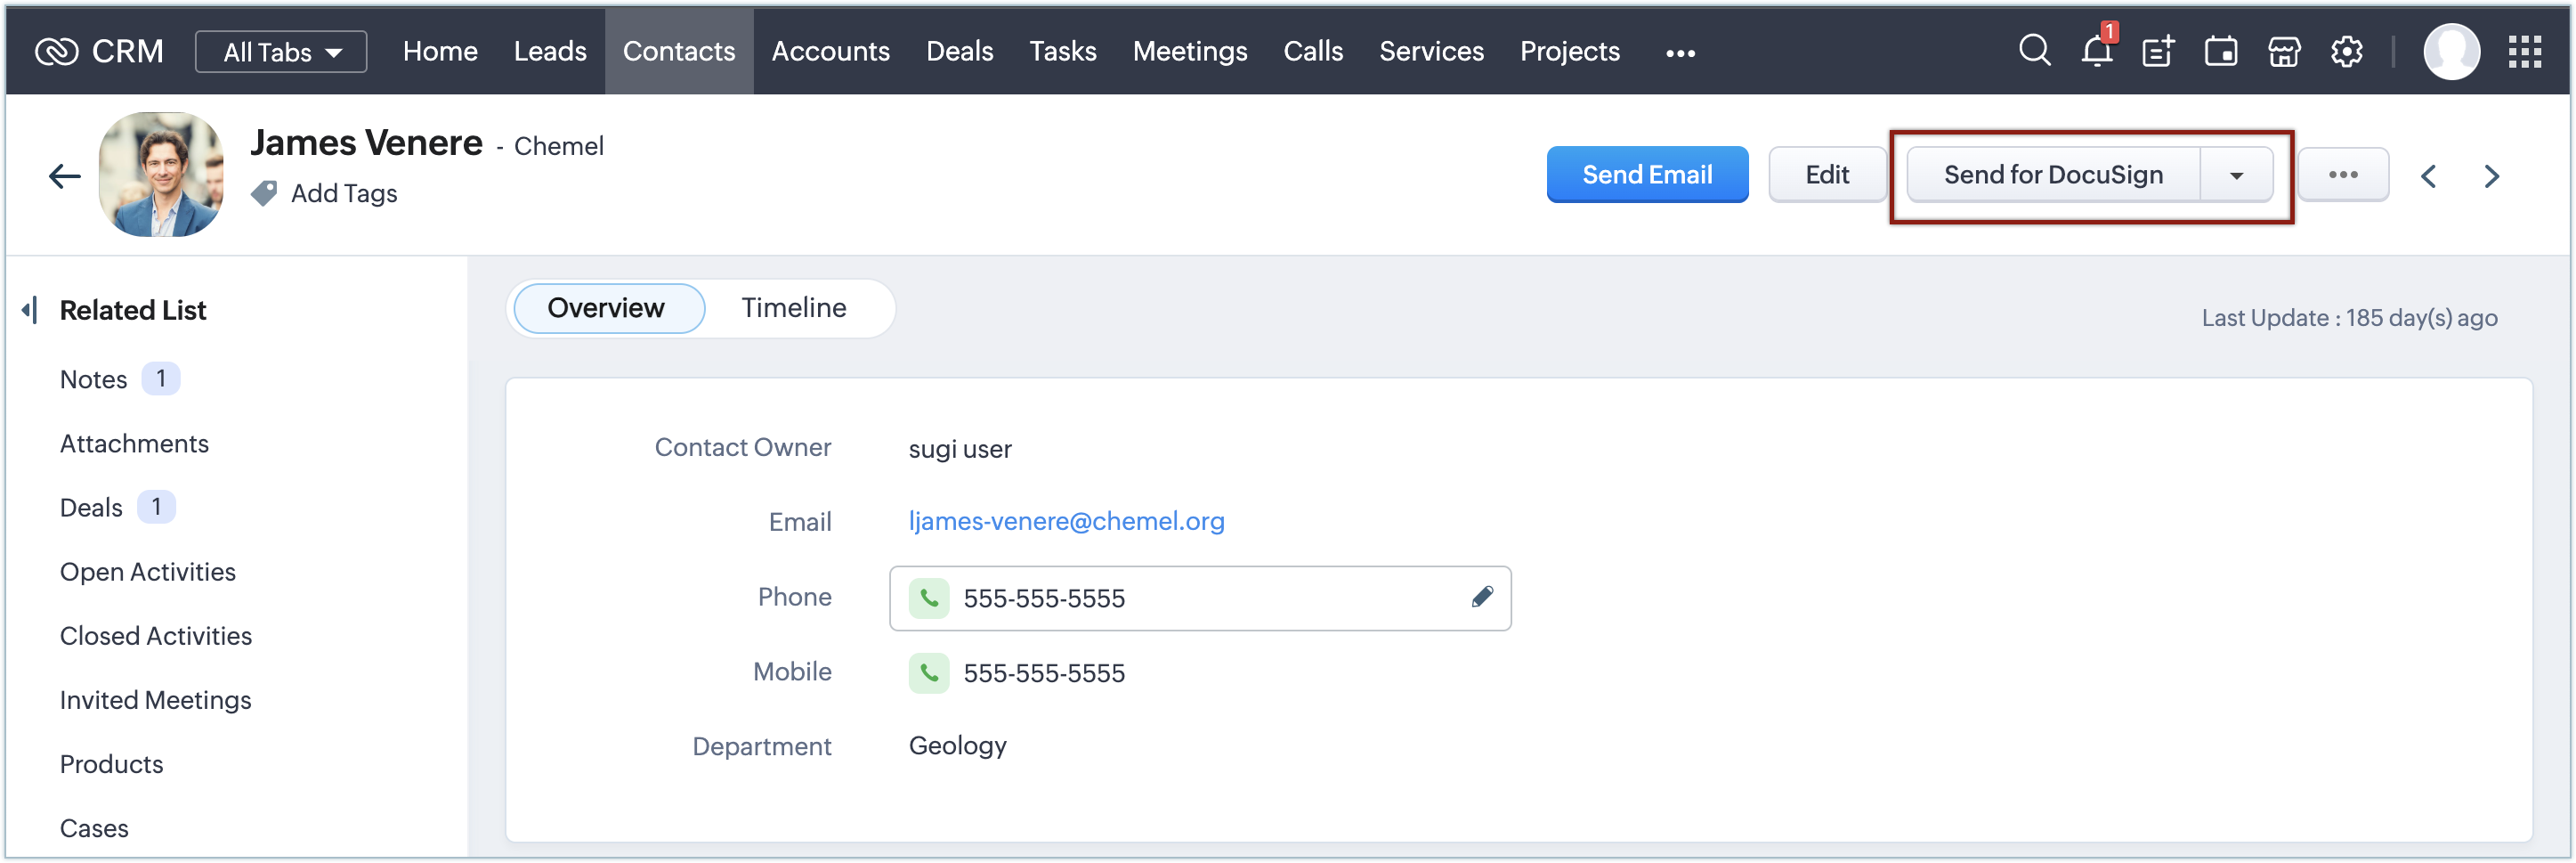The width and height of the screenshot is (2576, 863).
Task: Open the calendar icon in top bar
Action: [x=2221, y=51]
